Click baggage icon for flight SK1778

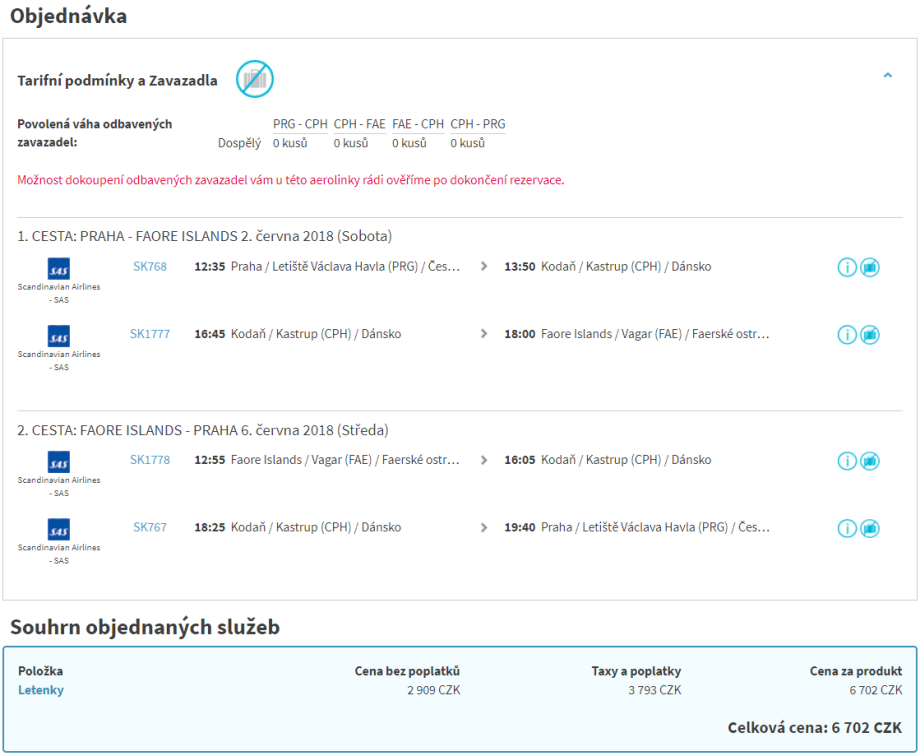870,461
